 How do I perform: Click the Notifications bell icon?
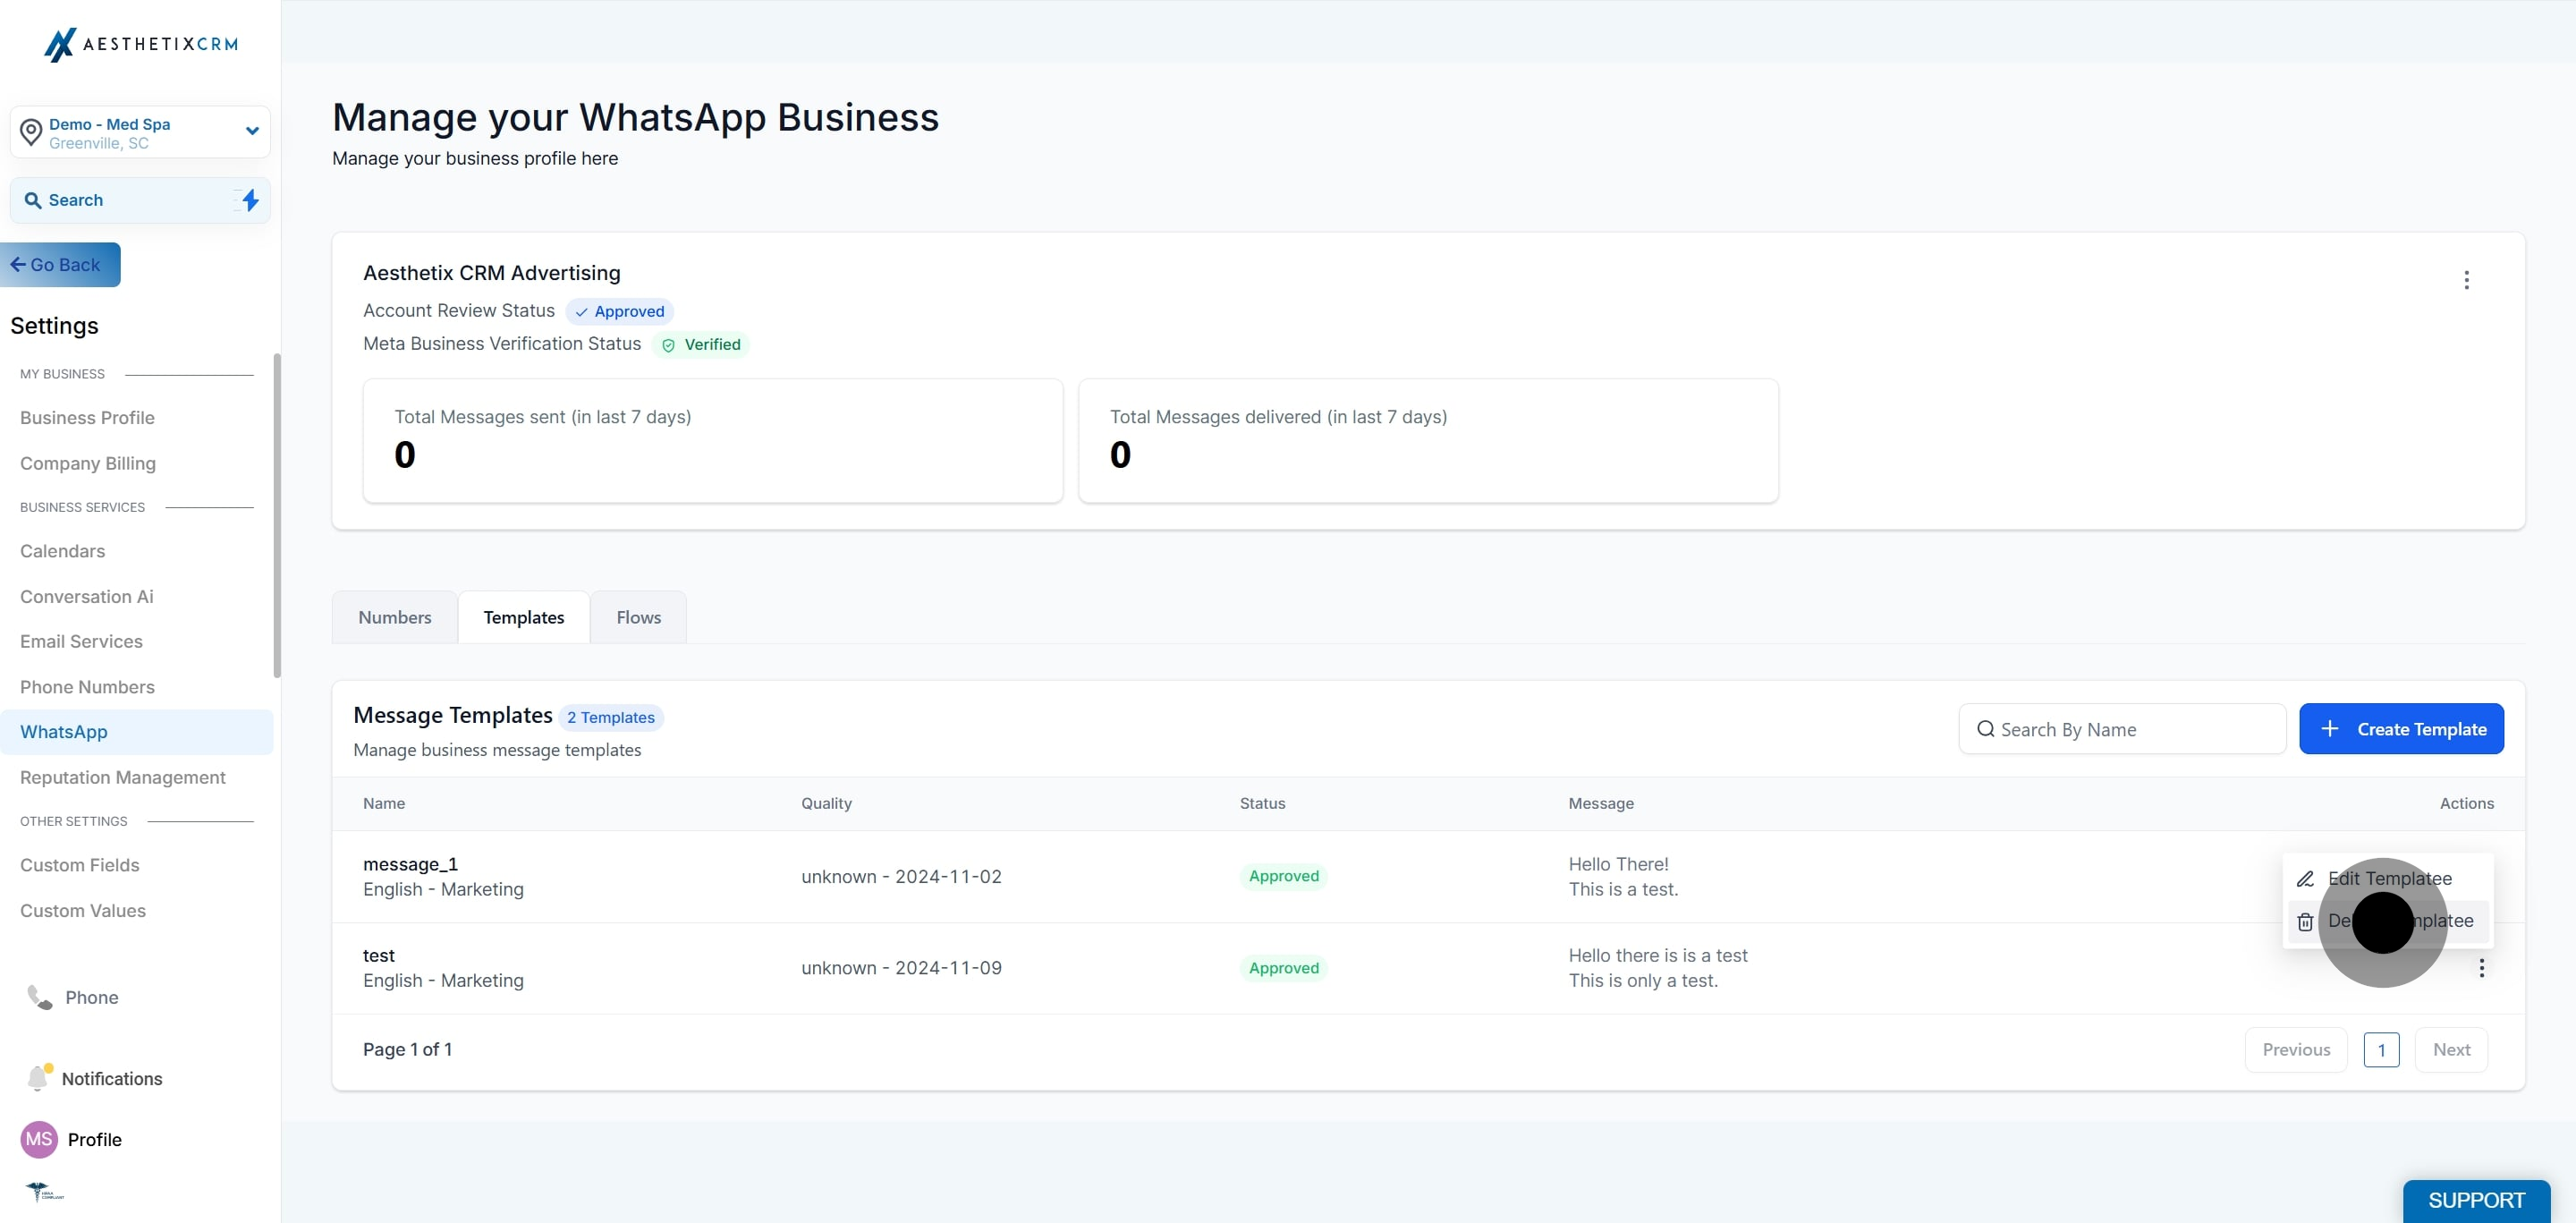pyautogui.click(x=39, y=1078)
